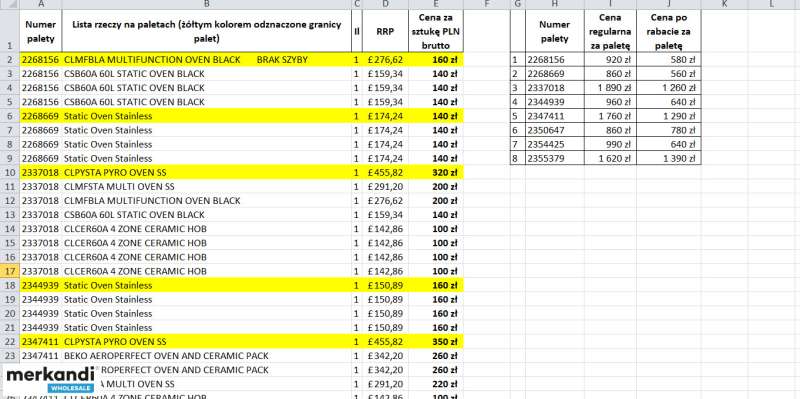Click BEKO AEROPERFECT OVEN cell in row 23
The width and height of the screenshot is (800, 399).
coord(207,356)
